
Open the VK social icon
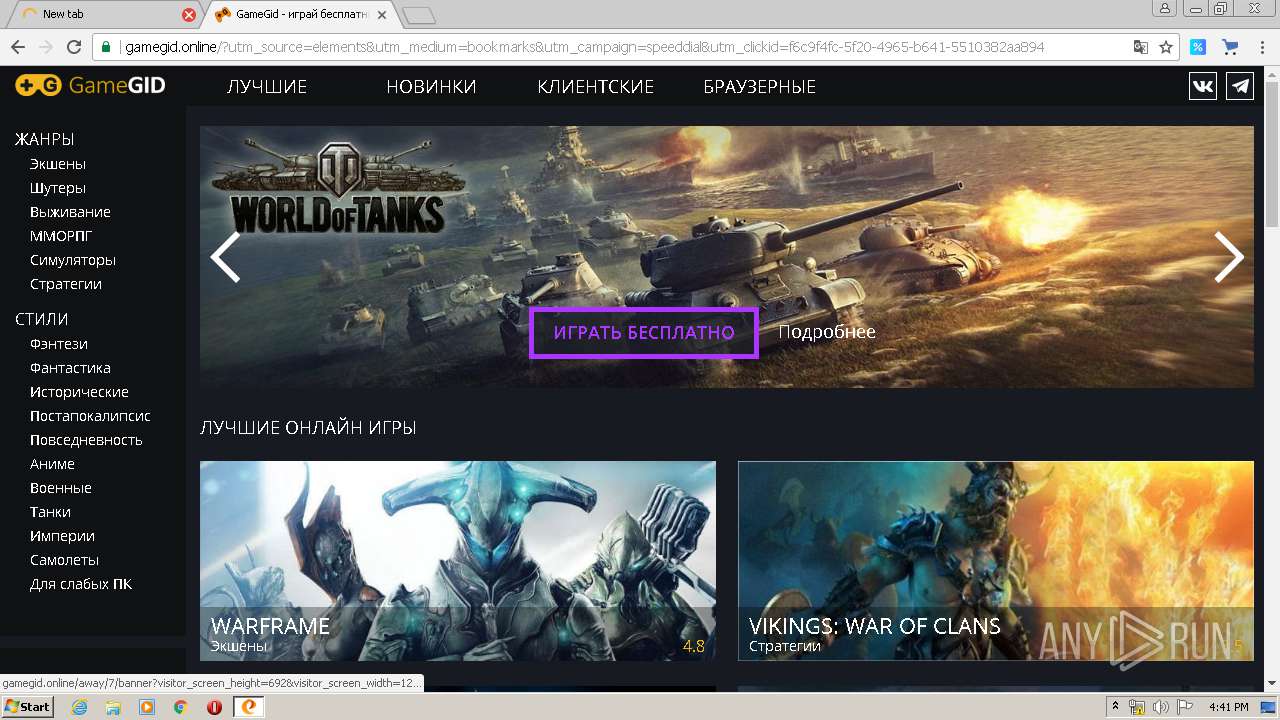point(1203,86)
